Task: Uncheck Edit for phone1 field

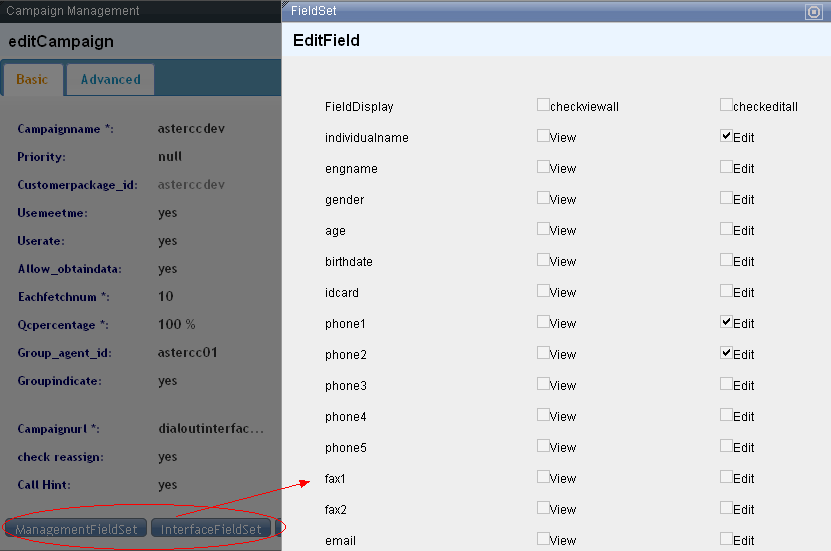Action: (x=726, y=322)
